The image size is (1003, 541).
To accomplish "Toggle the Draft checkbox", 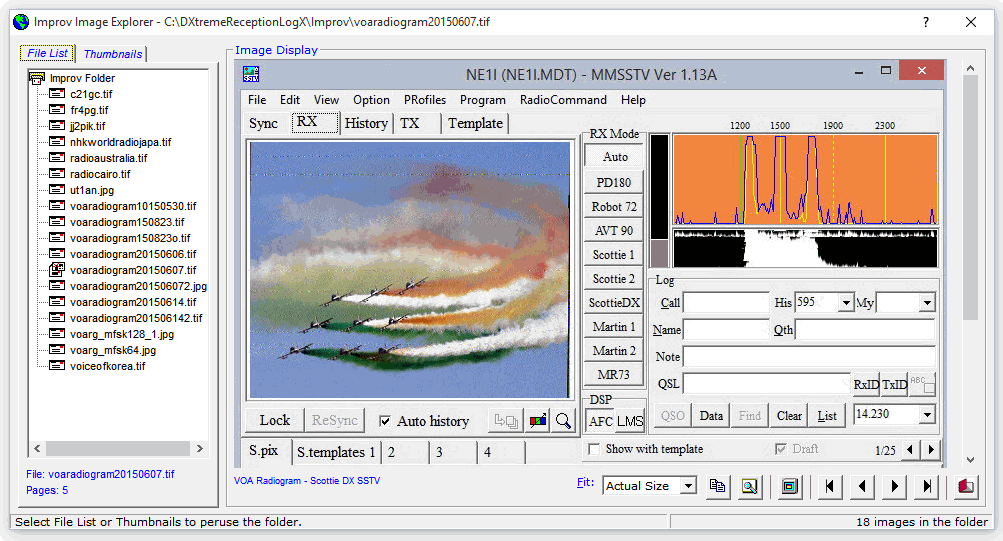I will (x=780, y=450).
